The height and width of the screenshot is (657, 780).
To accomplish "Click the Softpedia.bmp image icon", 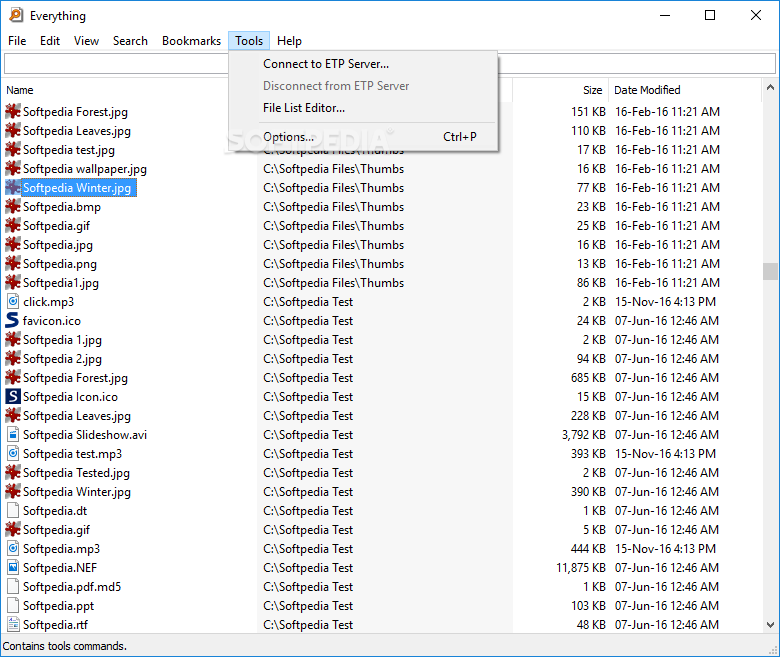I will [x=13, y=206].
